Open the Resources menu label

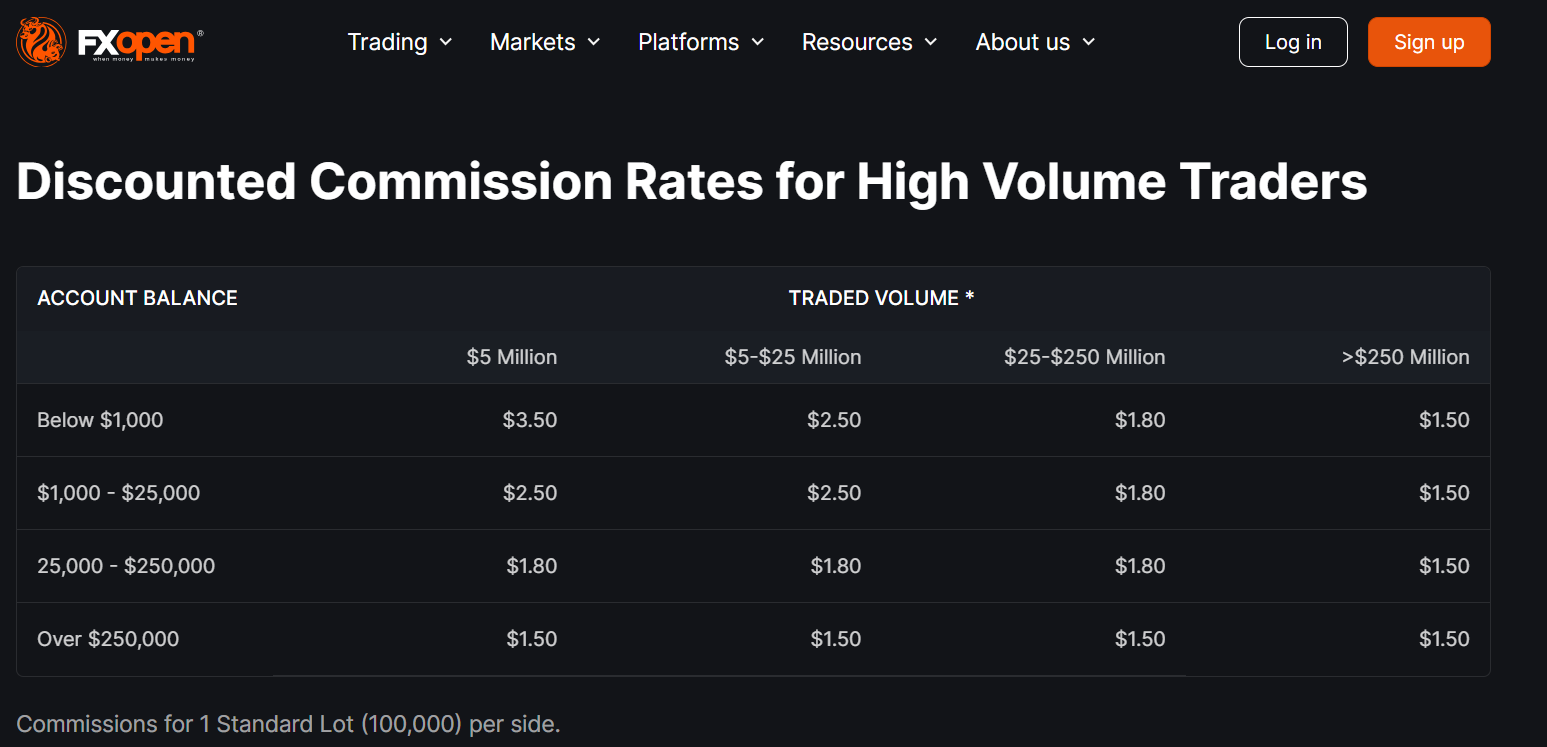click(857, 42)
